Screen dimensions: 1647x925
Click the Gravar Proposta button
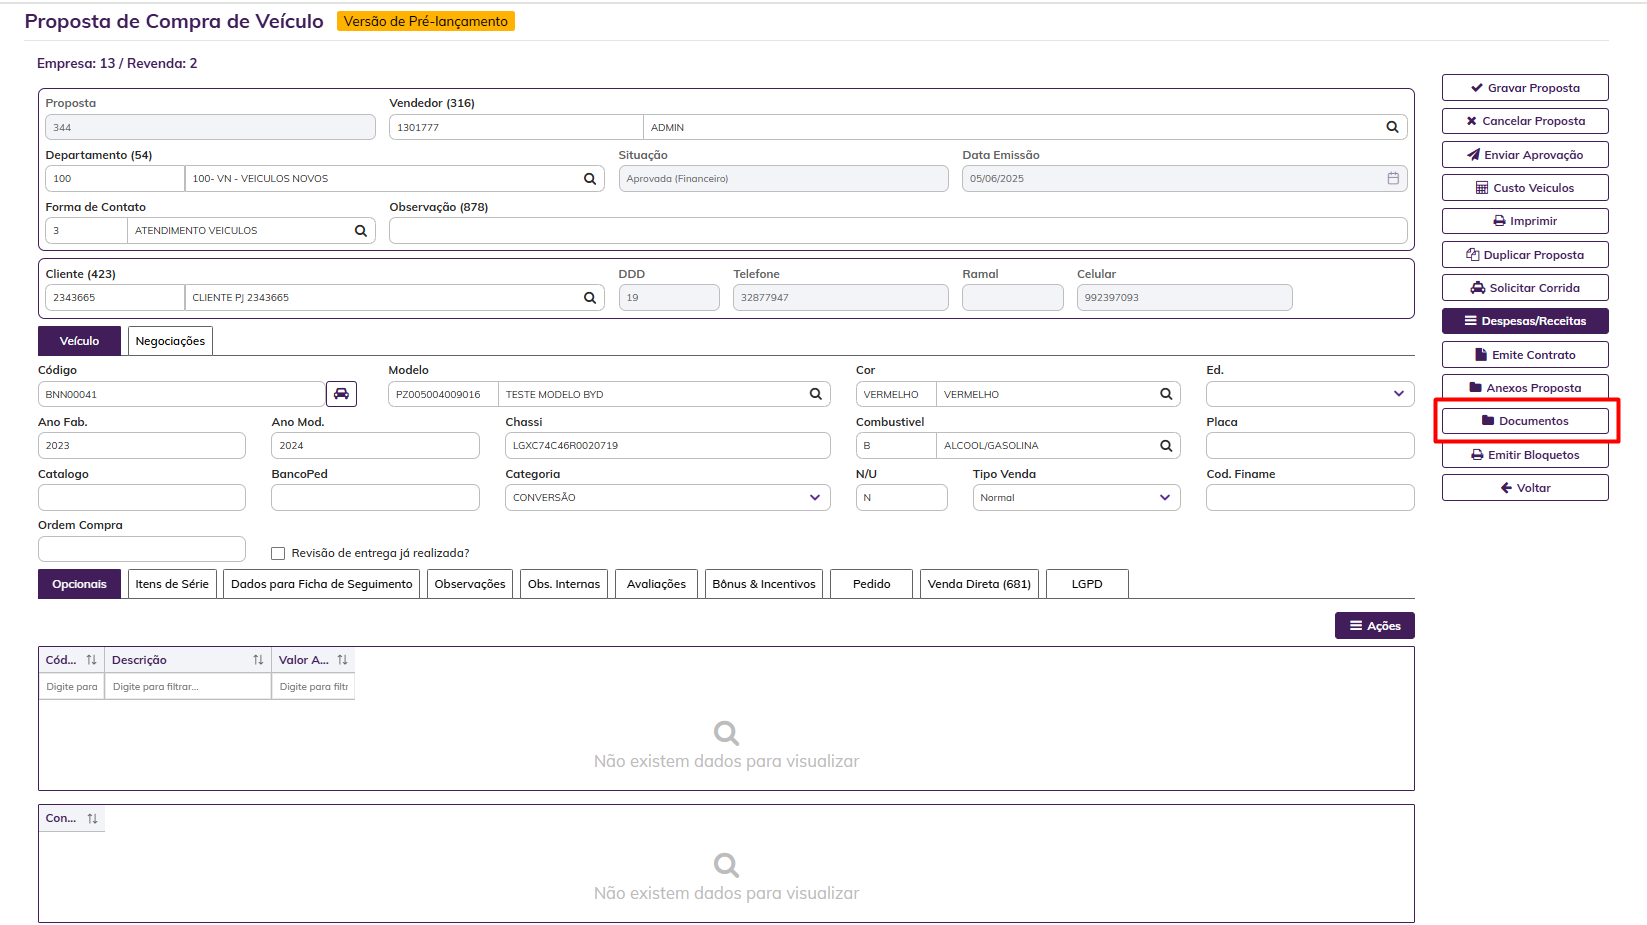1524,88
